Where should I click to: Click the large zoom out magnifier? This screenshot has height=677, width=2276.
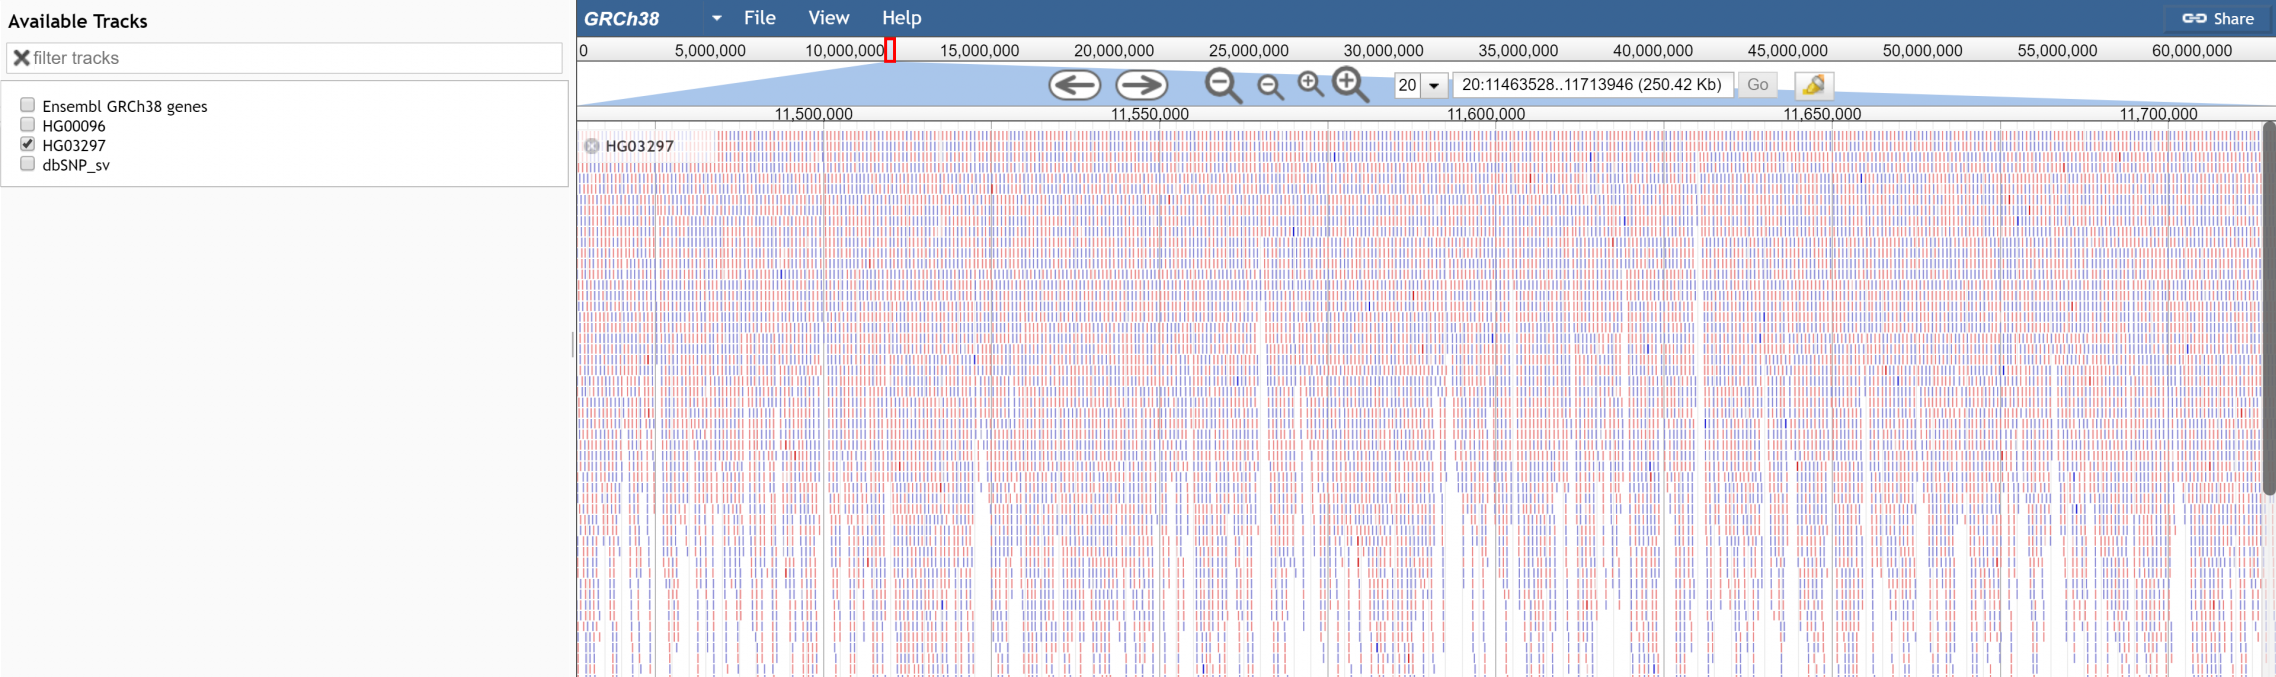pos(1223,86)
